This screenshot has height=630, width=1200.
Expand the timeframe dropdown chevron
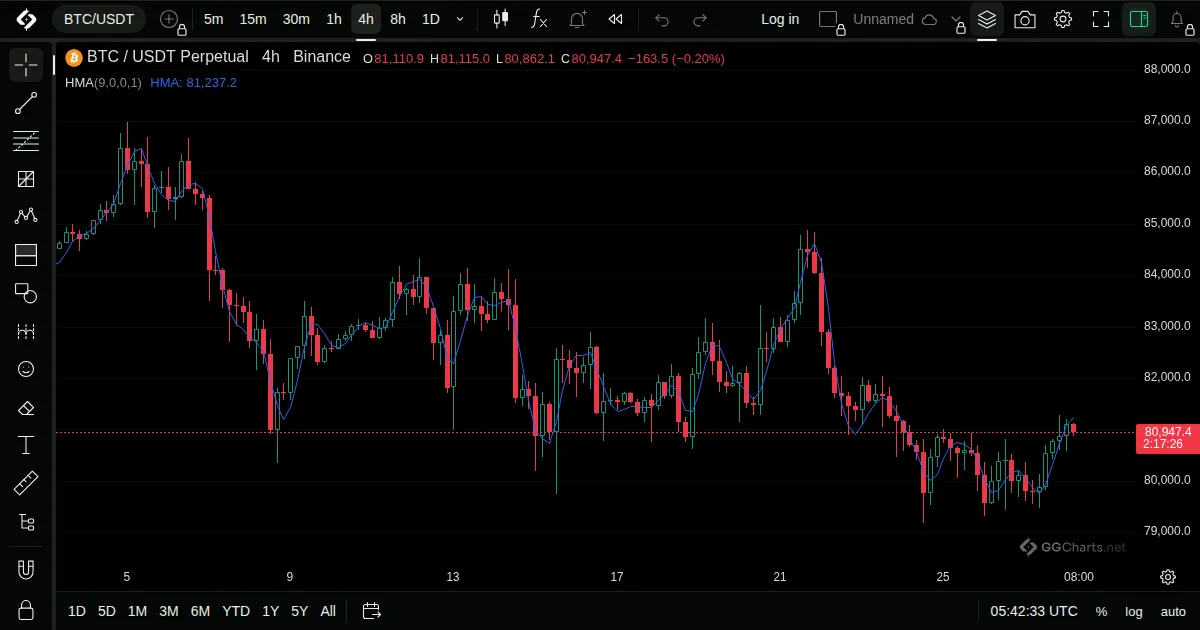click(x=460, y=19)
